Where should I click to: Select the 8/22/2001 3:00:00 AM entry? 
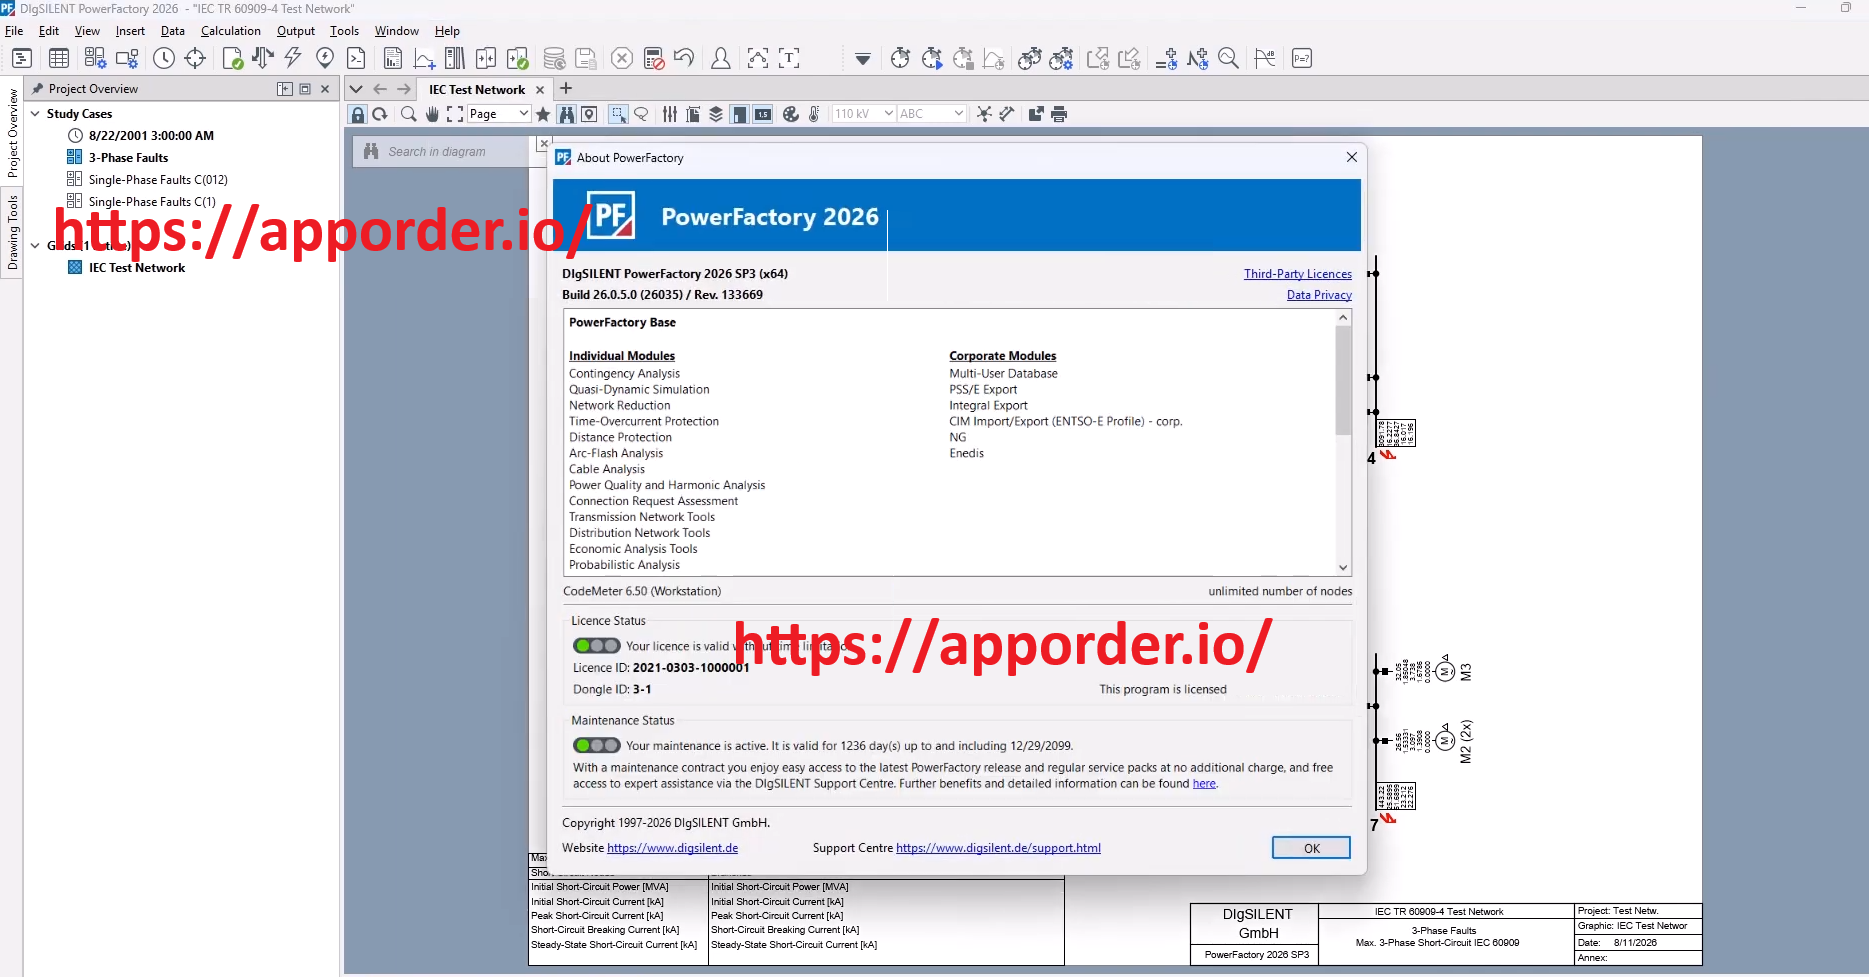(151, 136)
